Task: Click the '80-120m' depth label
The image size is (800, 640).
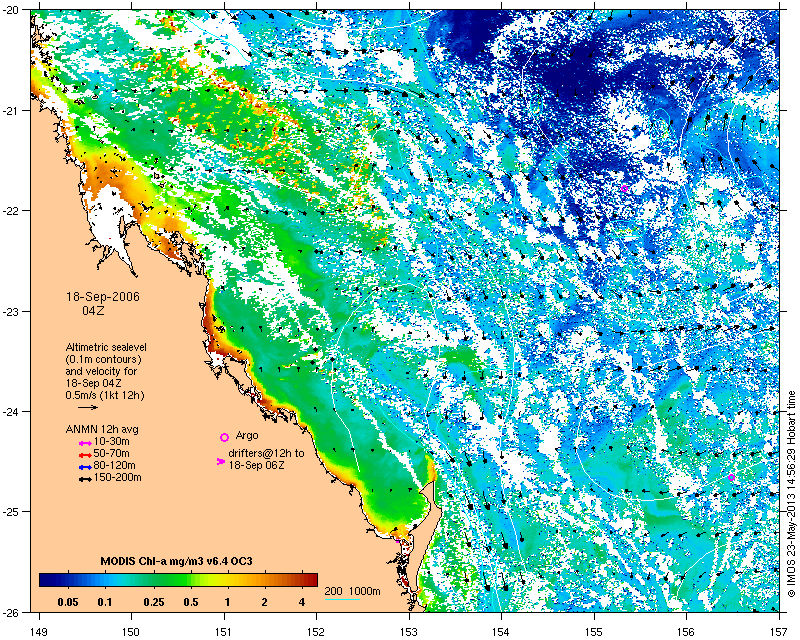Action: (x=114, y=465)
